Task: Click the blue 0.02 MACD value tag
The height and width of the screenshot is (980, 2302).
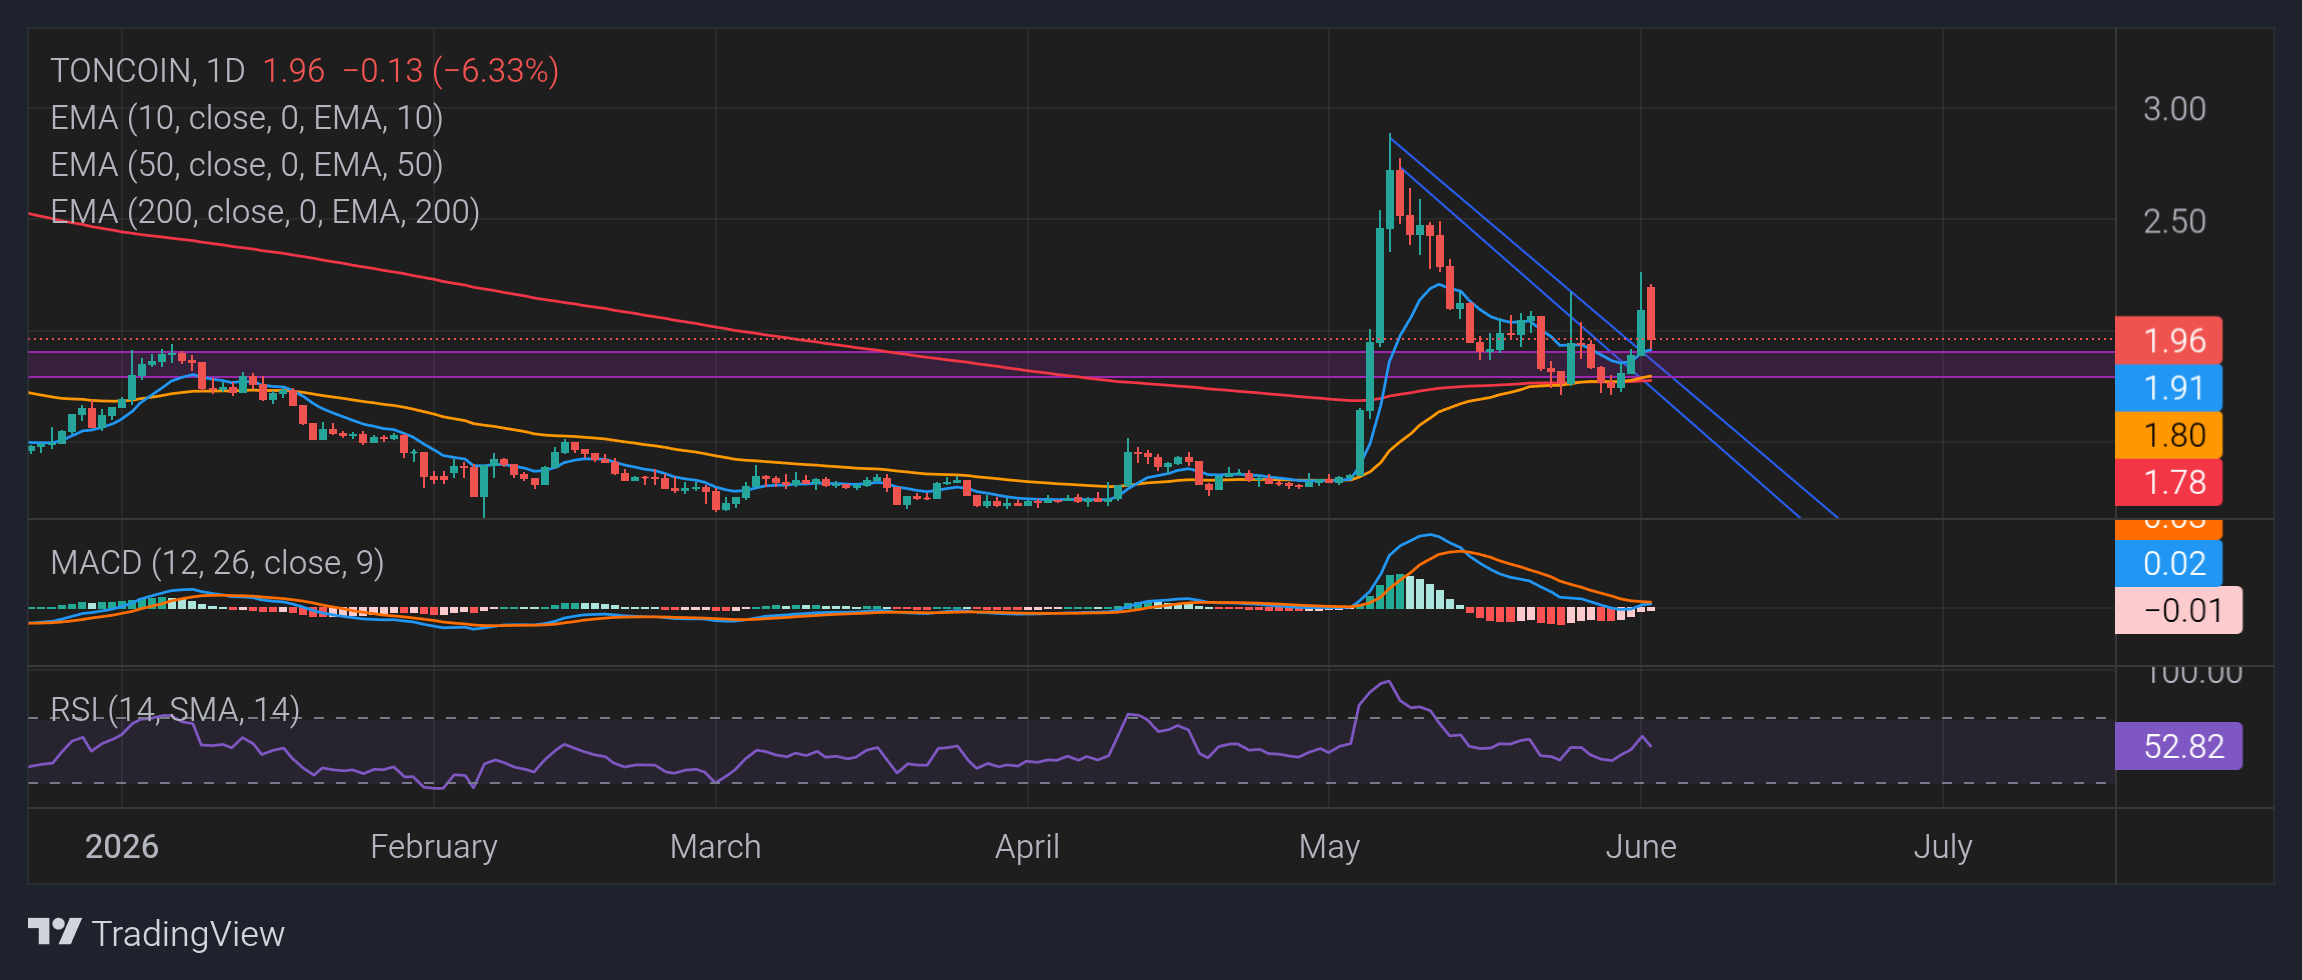Action: click(x=2169, y=563)
